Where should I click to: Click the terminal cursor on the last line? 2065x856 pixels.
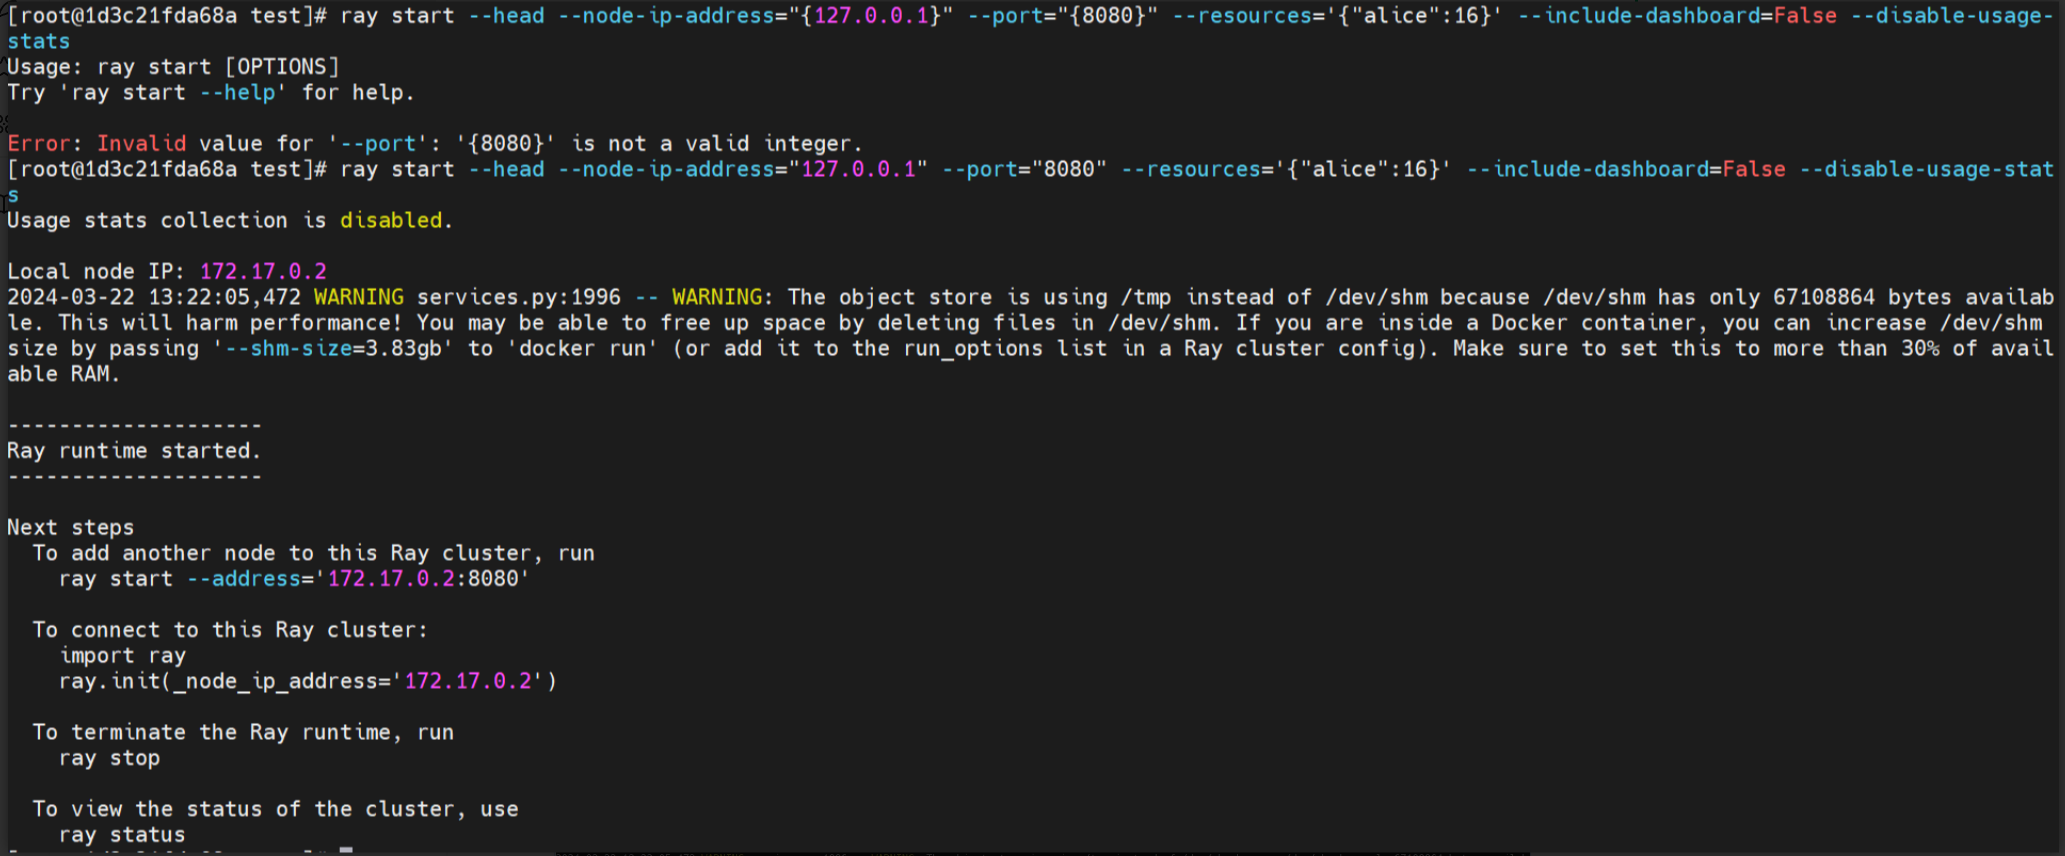(346, 851)
